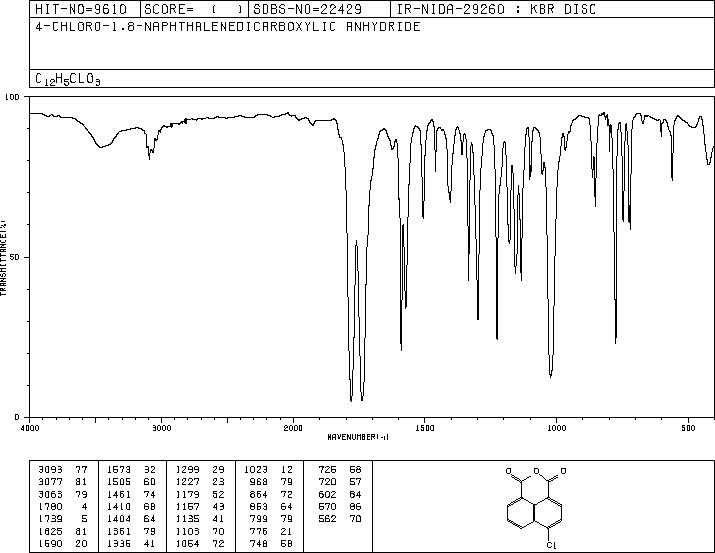Click peak table entry 1336

point(119,544)
